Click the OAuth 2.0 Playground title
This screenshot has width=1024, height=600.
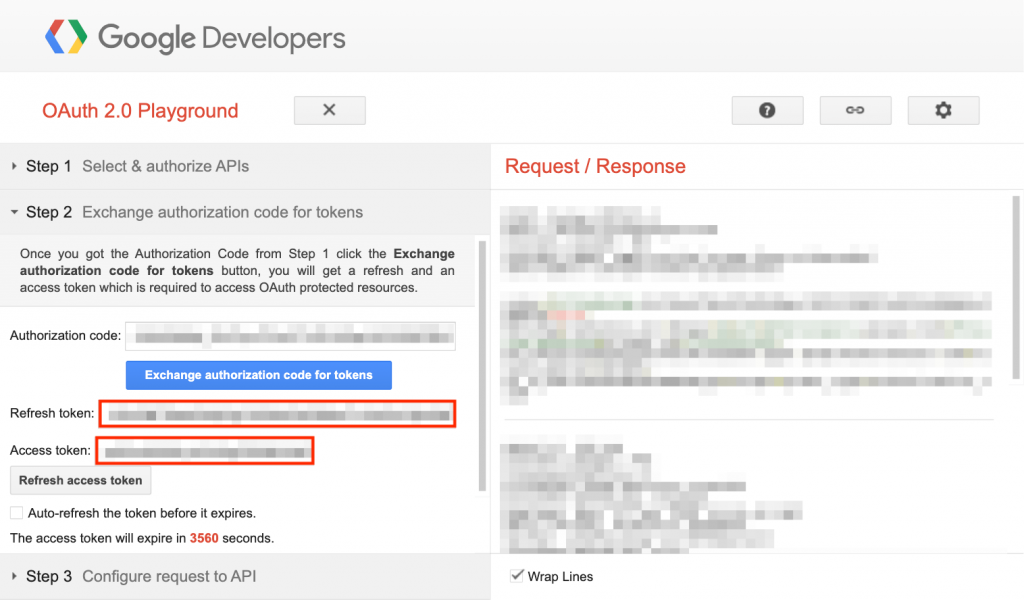(x=140, y=110)
